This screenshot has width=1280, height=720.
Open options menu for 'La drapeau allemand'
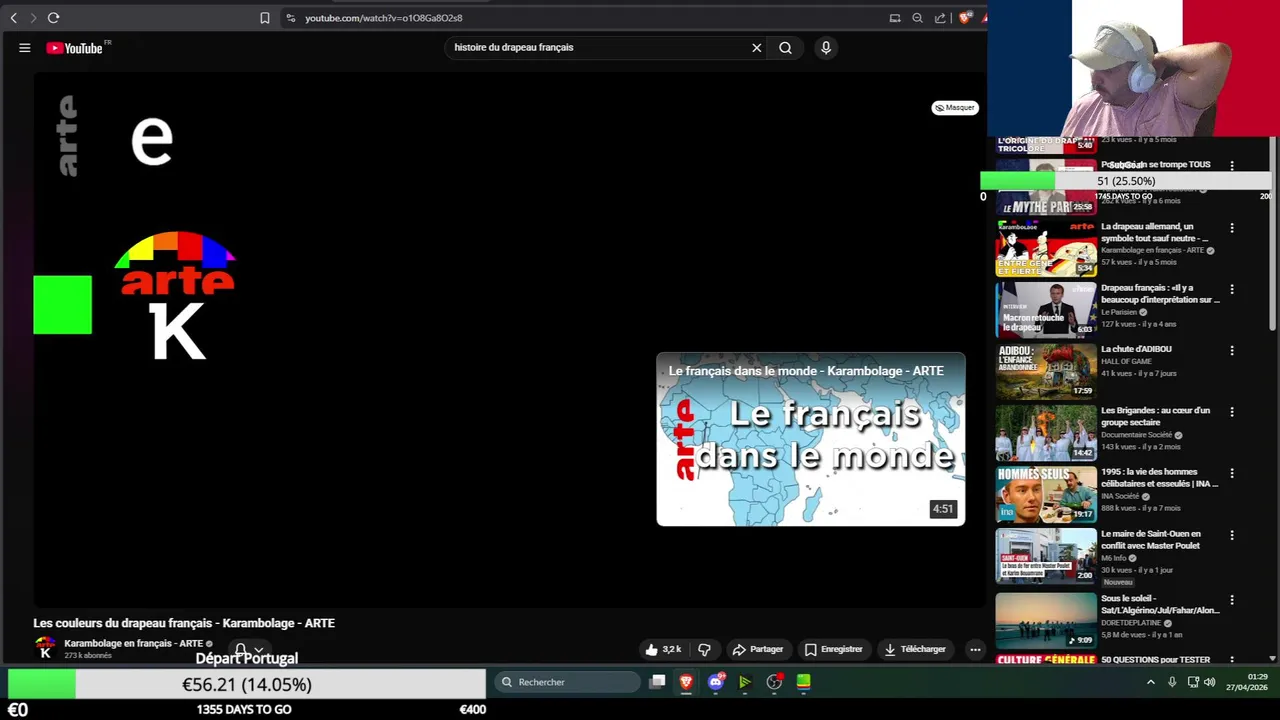(1232, 228)
